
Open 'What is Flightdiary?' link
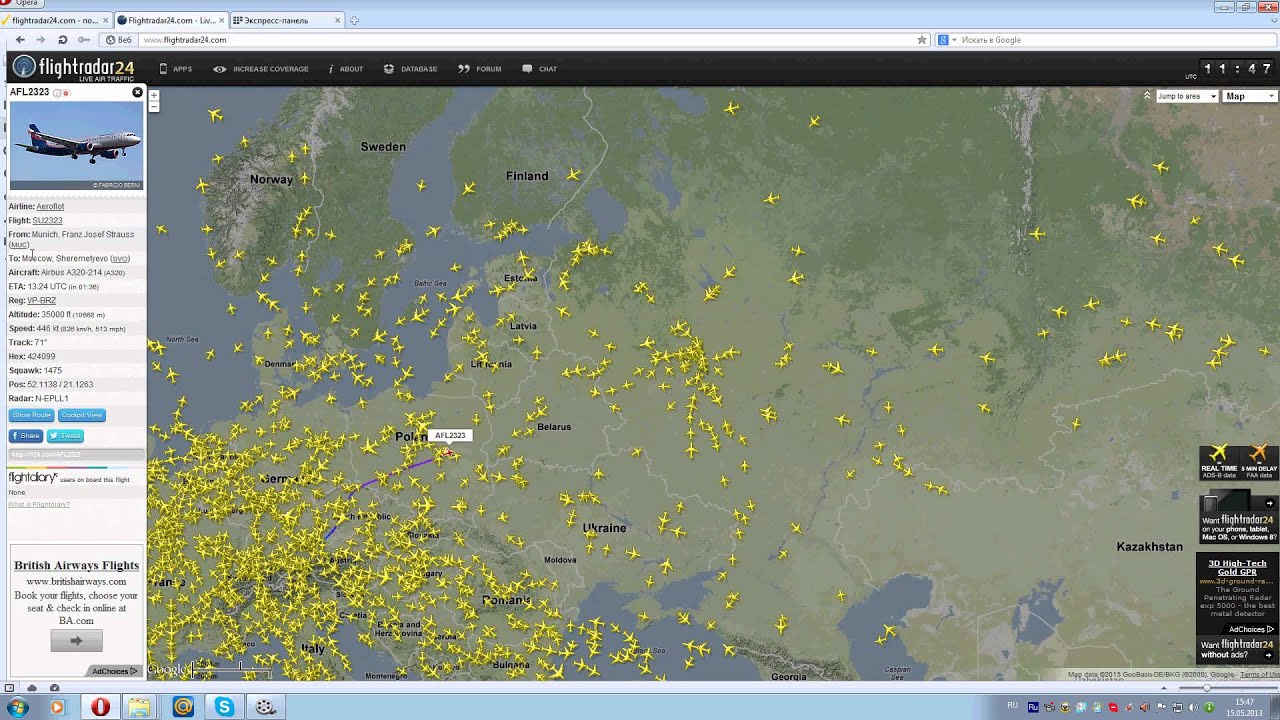pos(39,504)
